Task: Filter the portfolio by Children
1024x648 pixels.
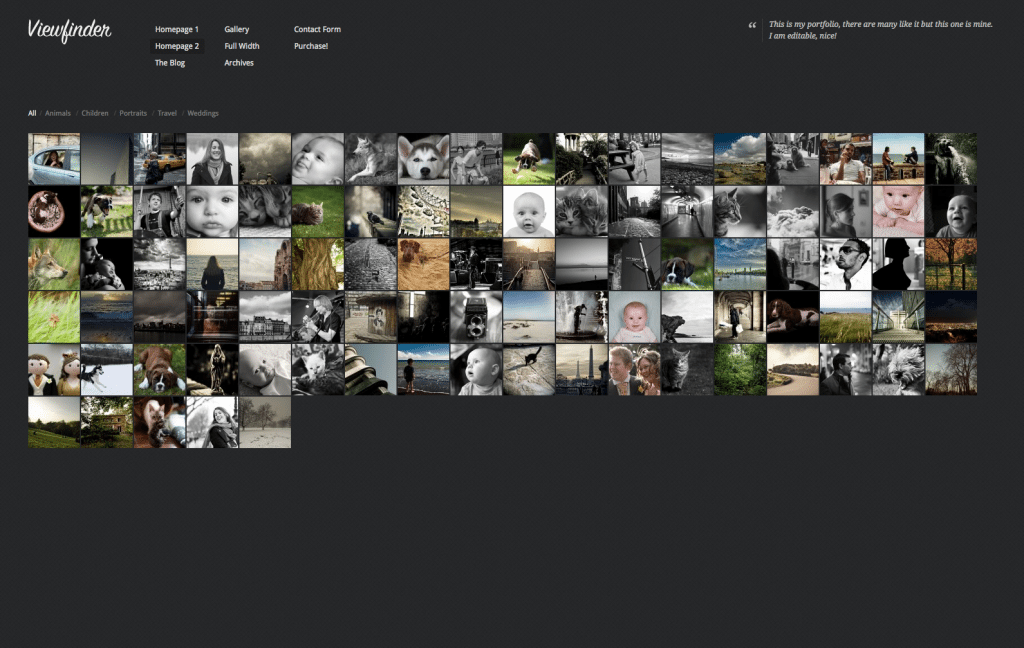Action: (95, 114)
